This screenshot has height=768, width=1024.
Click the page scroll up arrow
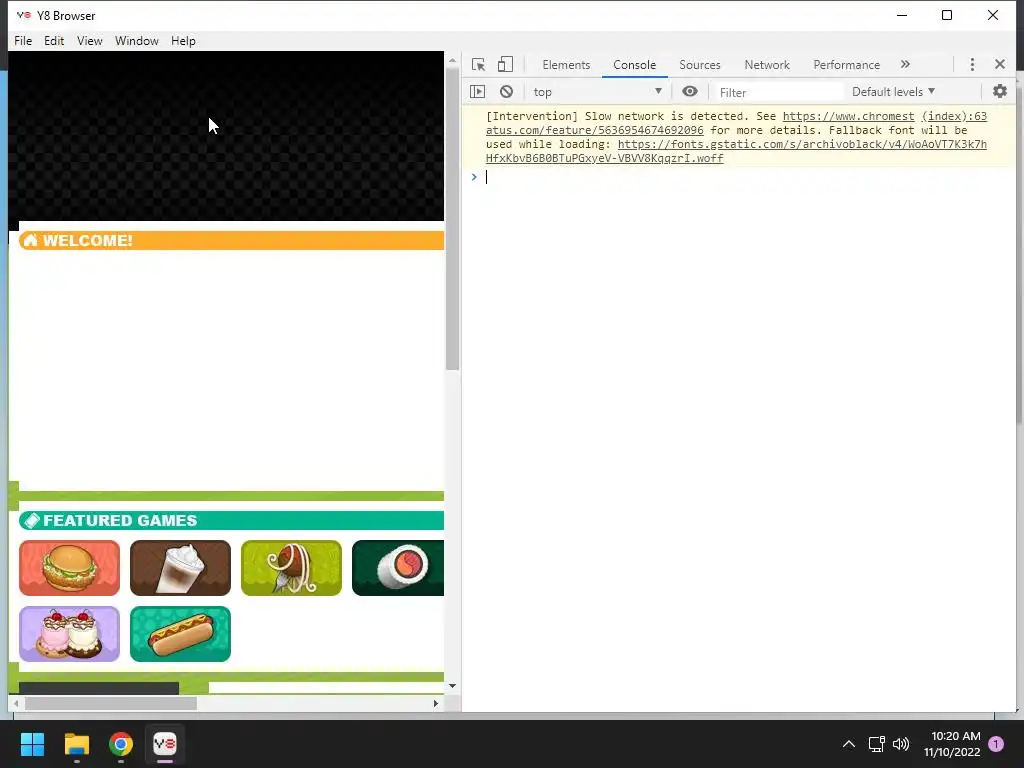point(452,60)
